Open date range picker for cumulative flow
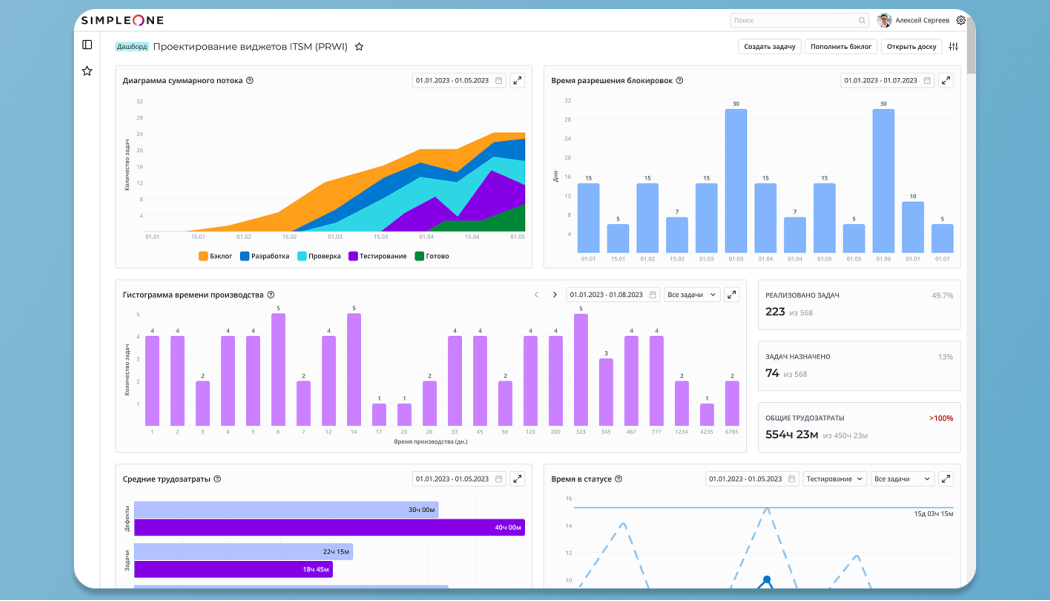1050x601 pixels. pyautogui.click(x=459, y=80)
